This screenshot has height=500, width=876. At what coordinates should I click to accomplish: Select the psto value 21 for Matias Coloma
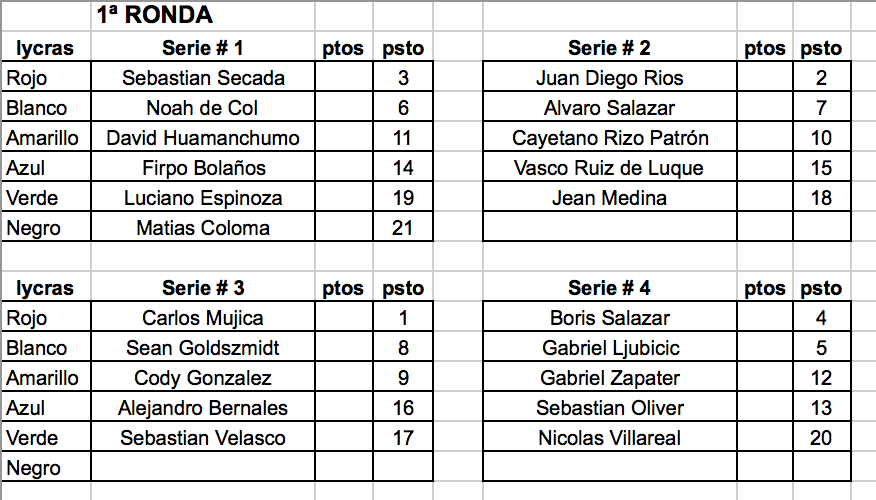[x=403, y=227]
